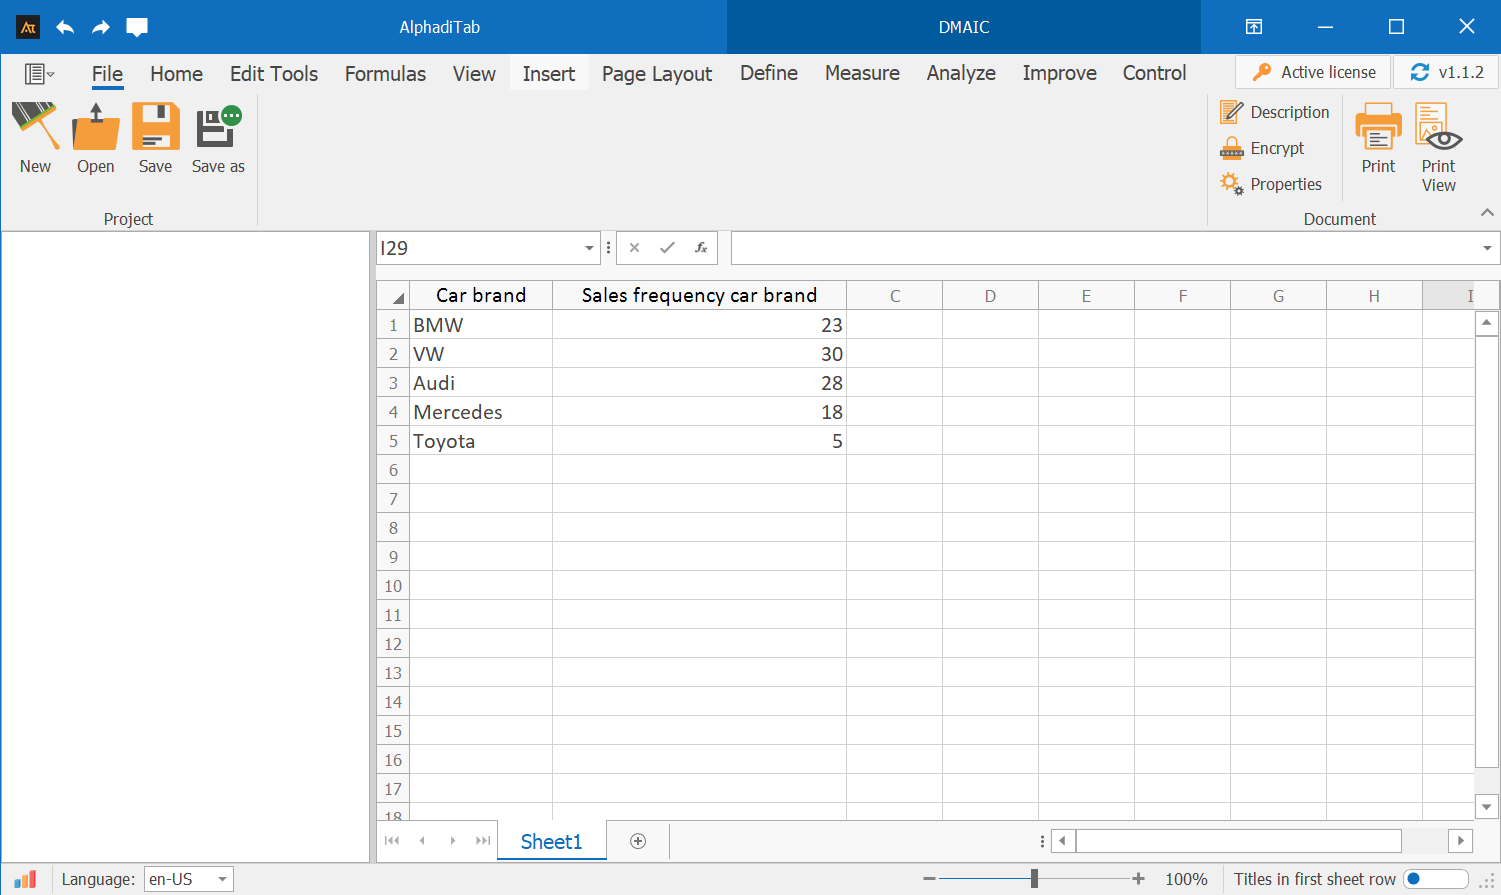This screenshot has height=895, width=1501.
Task: Add a new sheet with plus icon
Action: 638,841
